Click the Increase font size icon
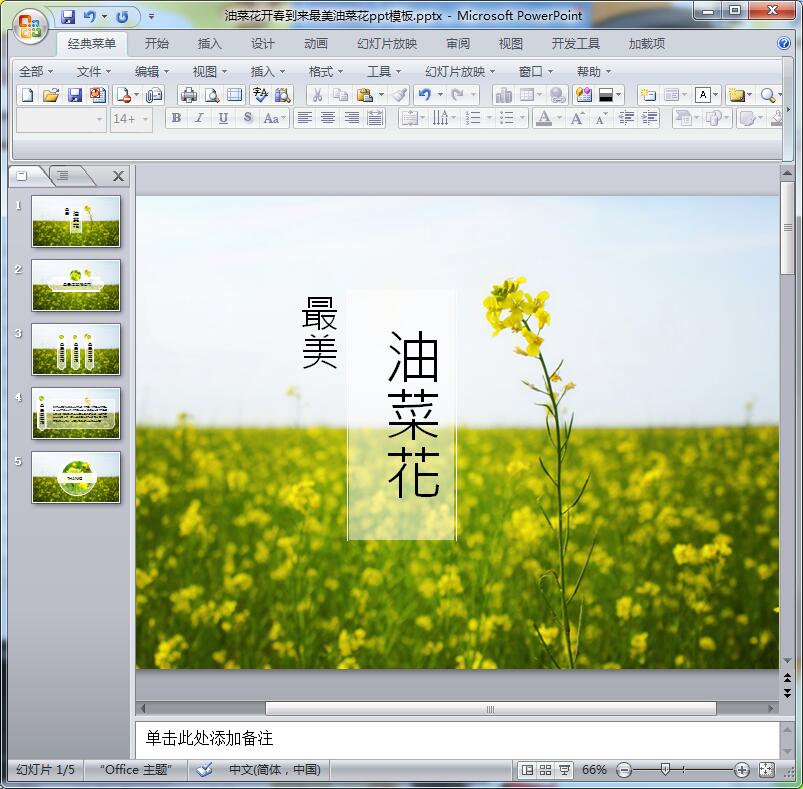The width and height of the screenshot is (803, 789). click(577, 118)
